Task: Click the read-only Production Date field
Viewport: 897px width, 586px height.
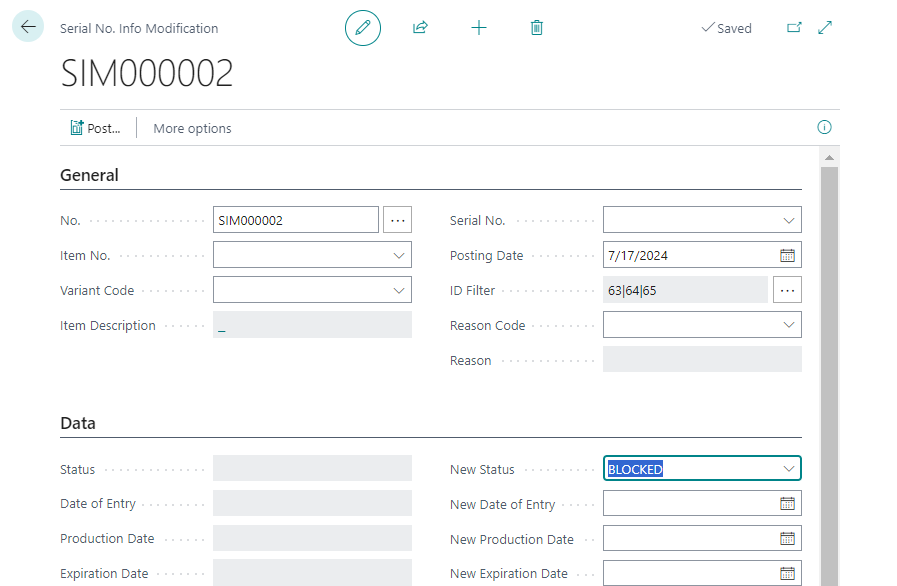Action: [x=312, y=538]
